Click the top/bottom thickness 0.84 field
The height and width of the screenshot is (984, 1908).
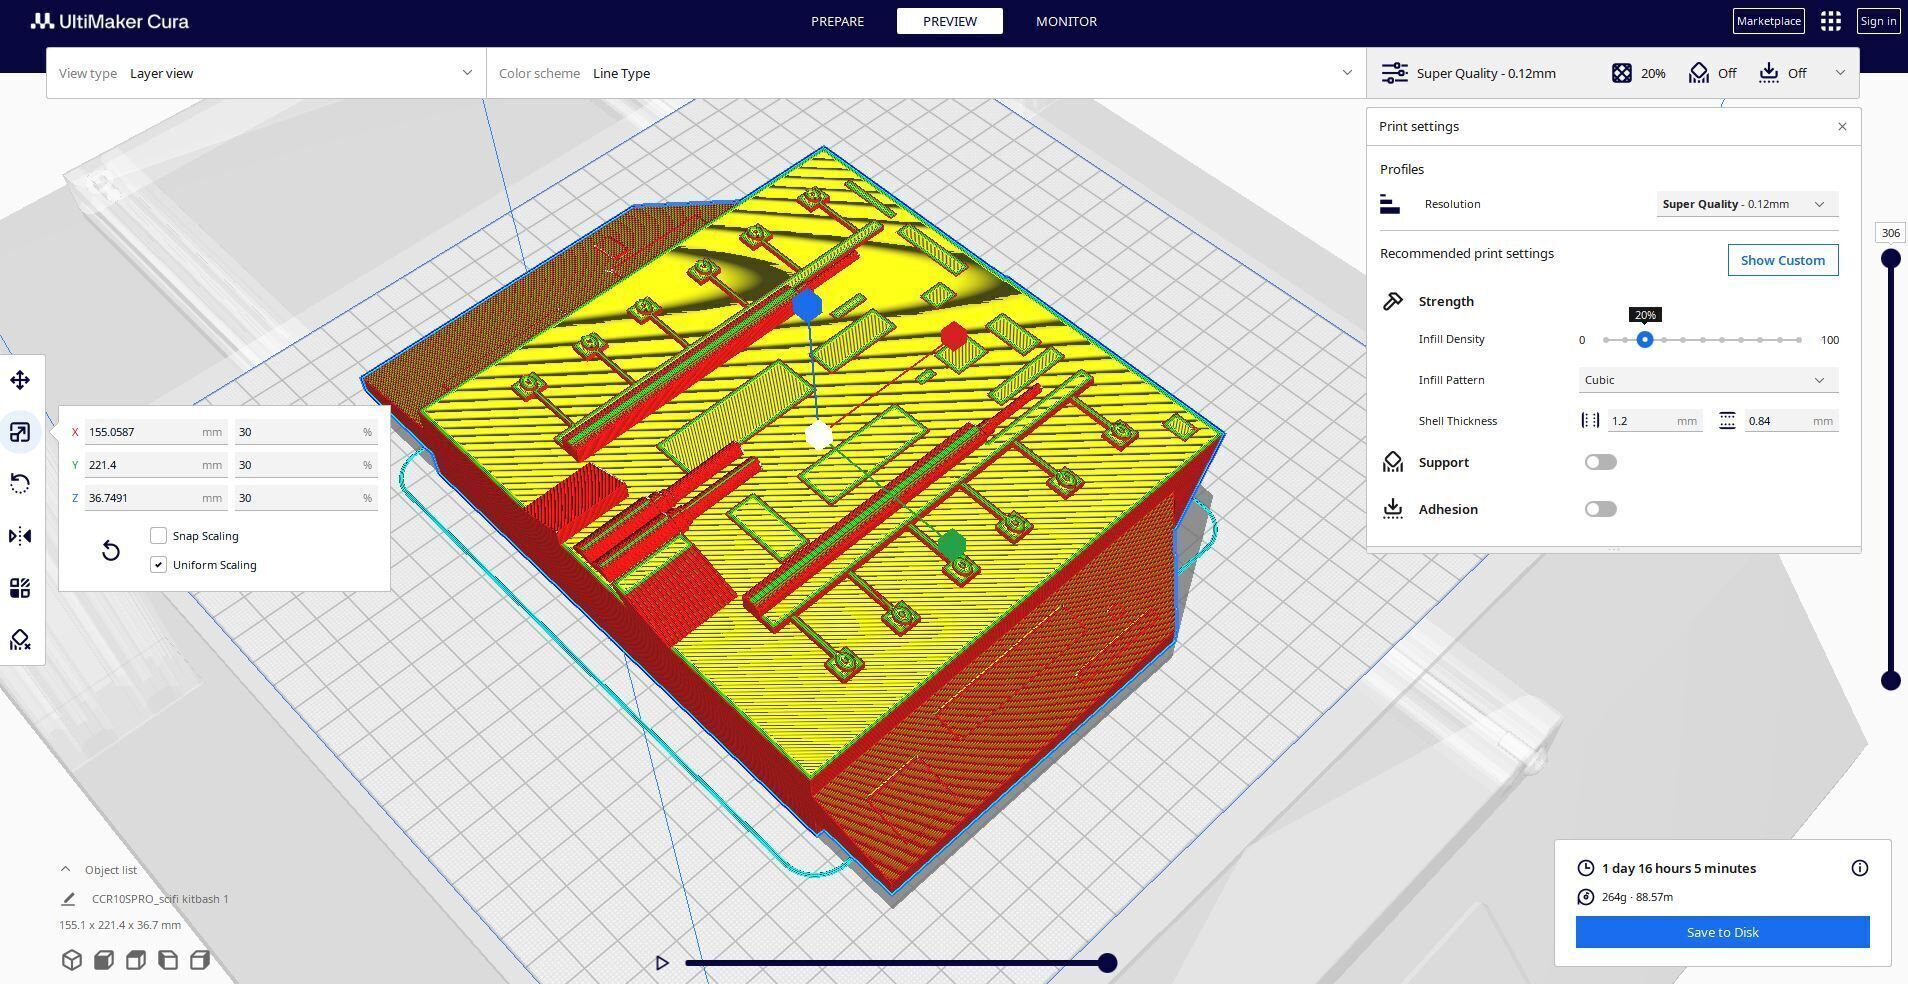point(1791,421)
